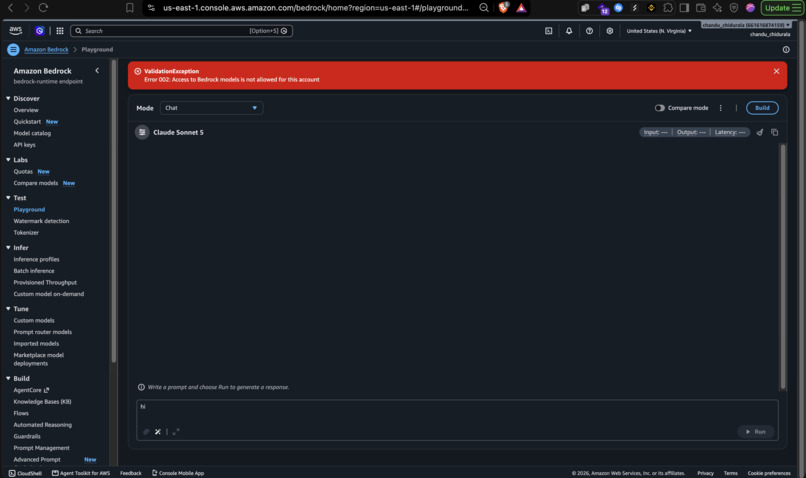Click the Build button
Image resolution: width=806 pixels, height=478 pixels.
pos(762,108)
